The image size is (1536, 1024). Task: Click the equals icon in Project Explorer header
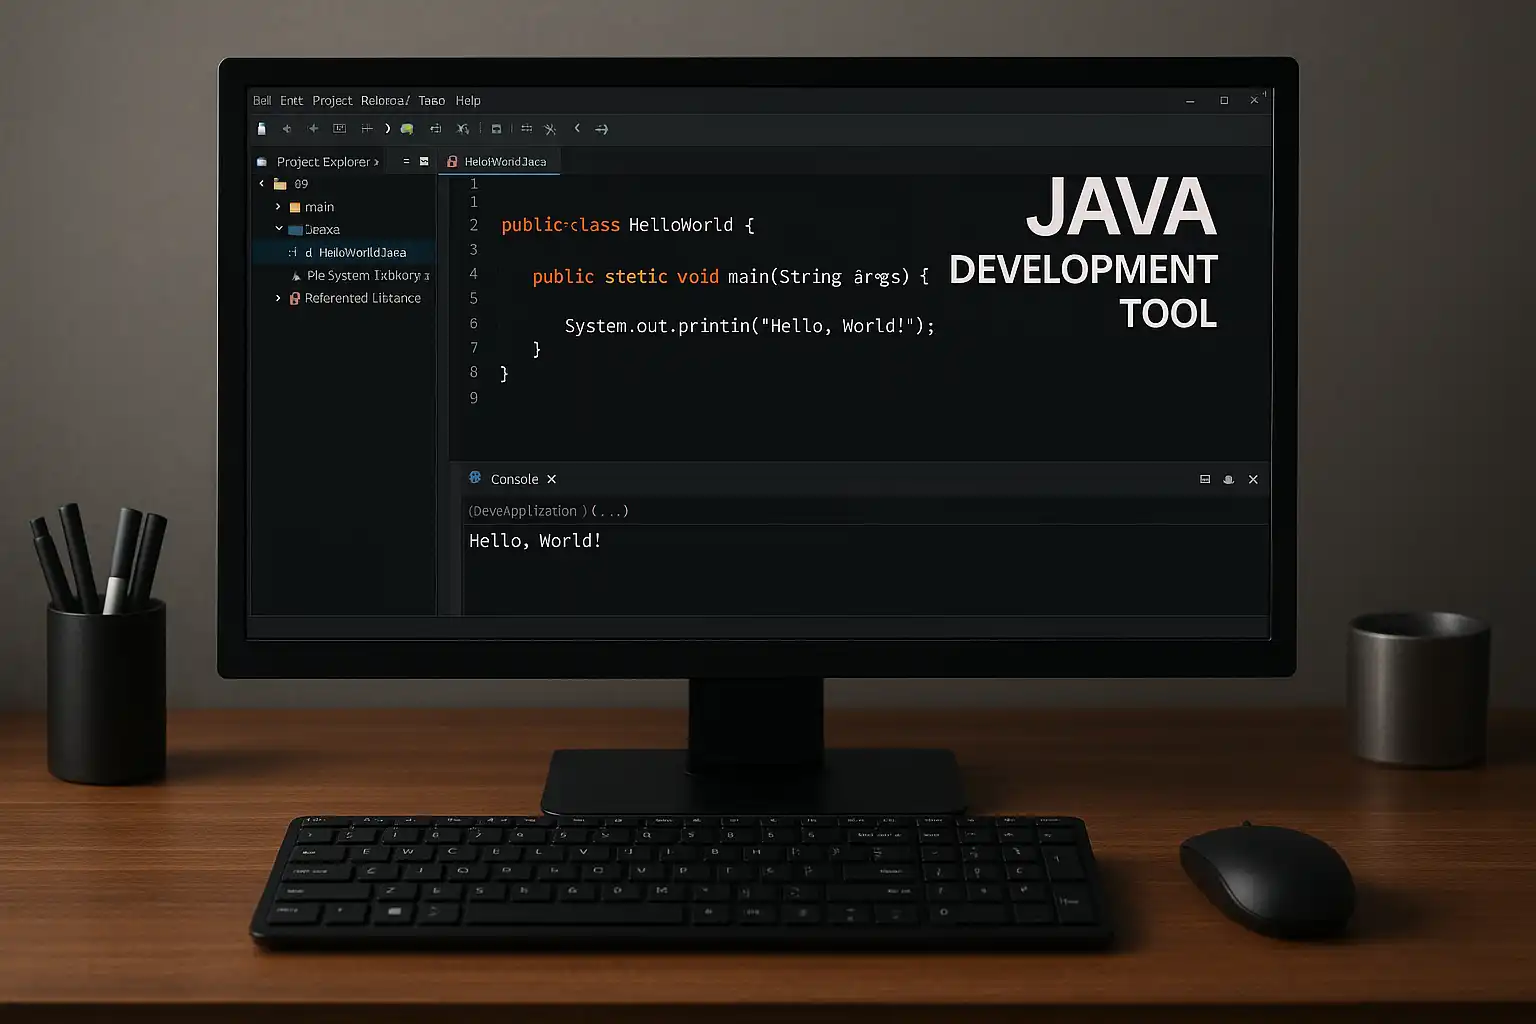405,161
